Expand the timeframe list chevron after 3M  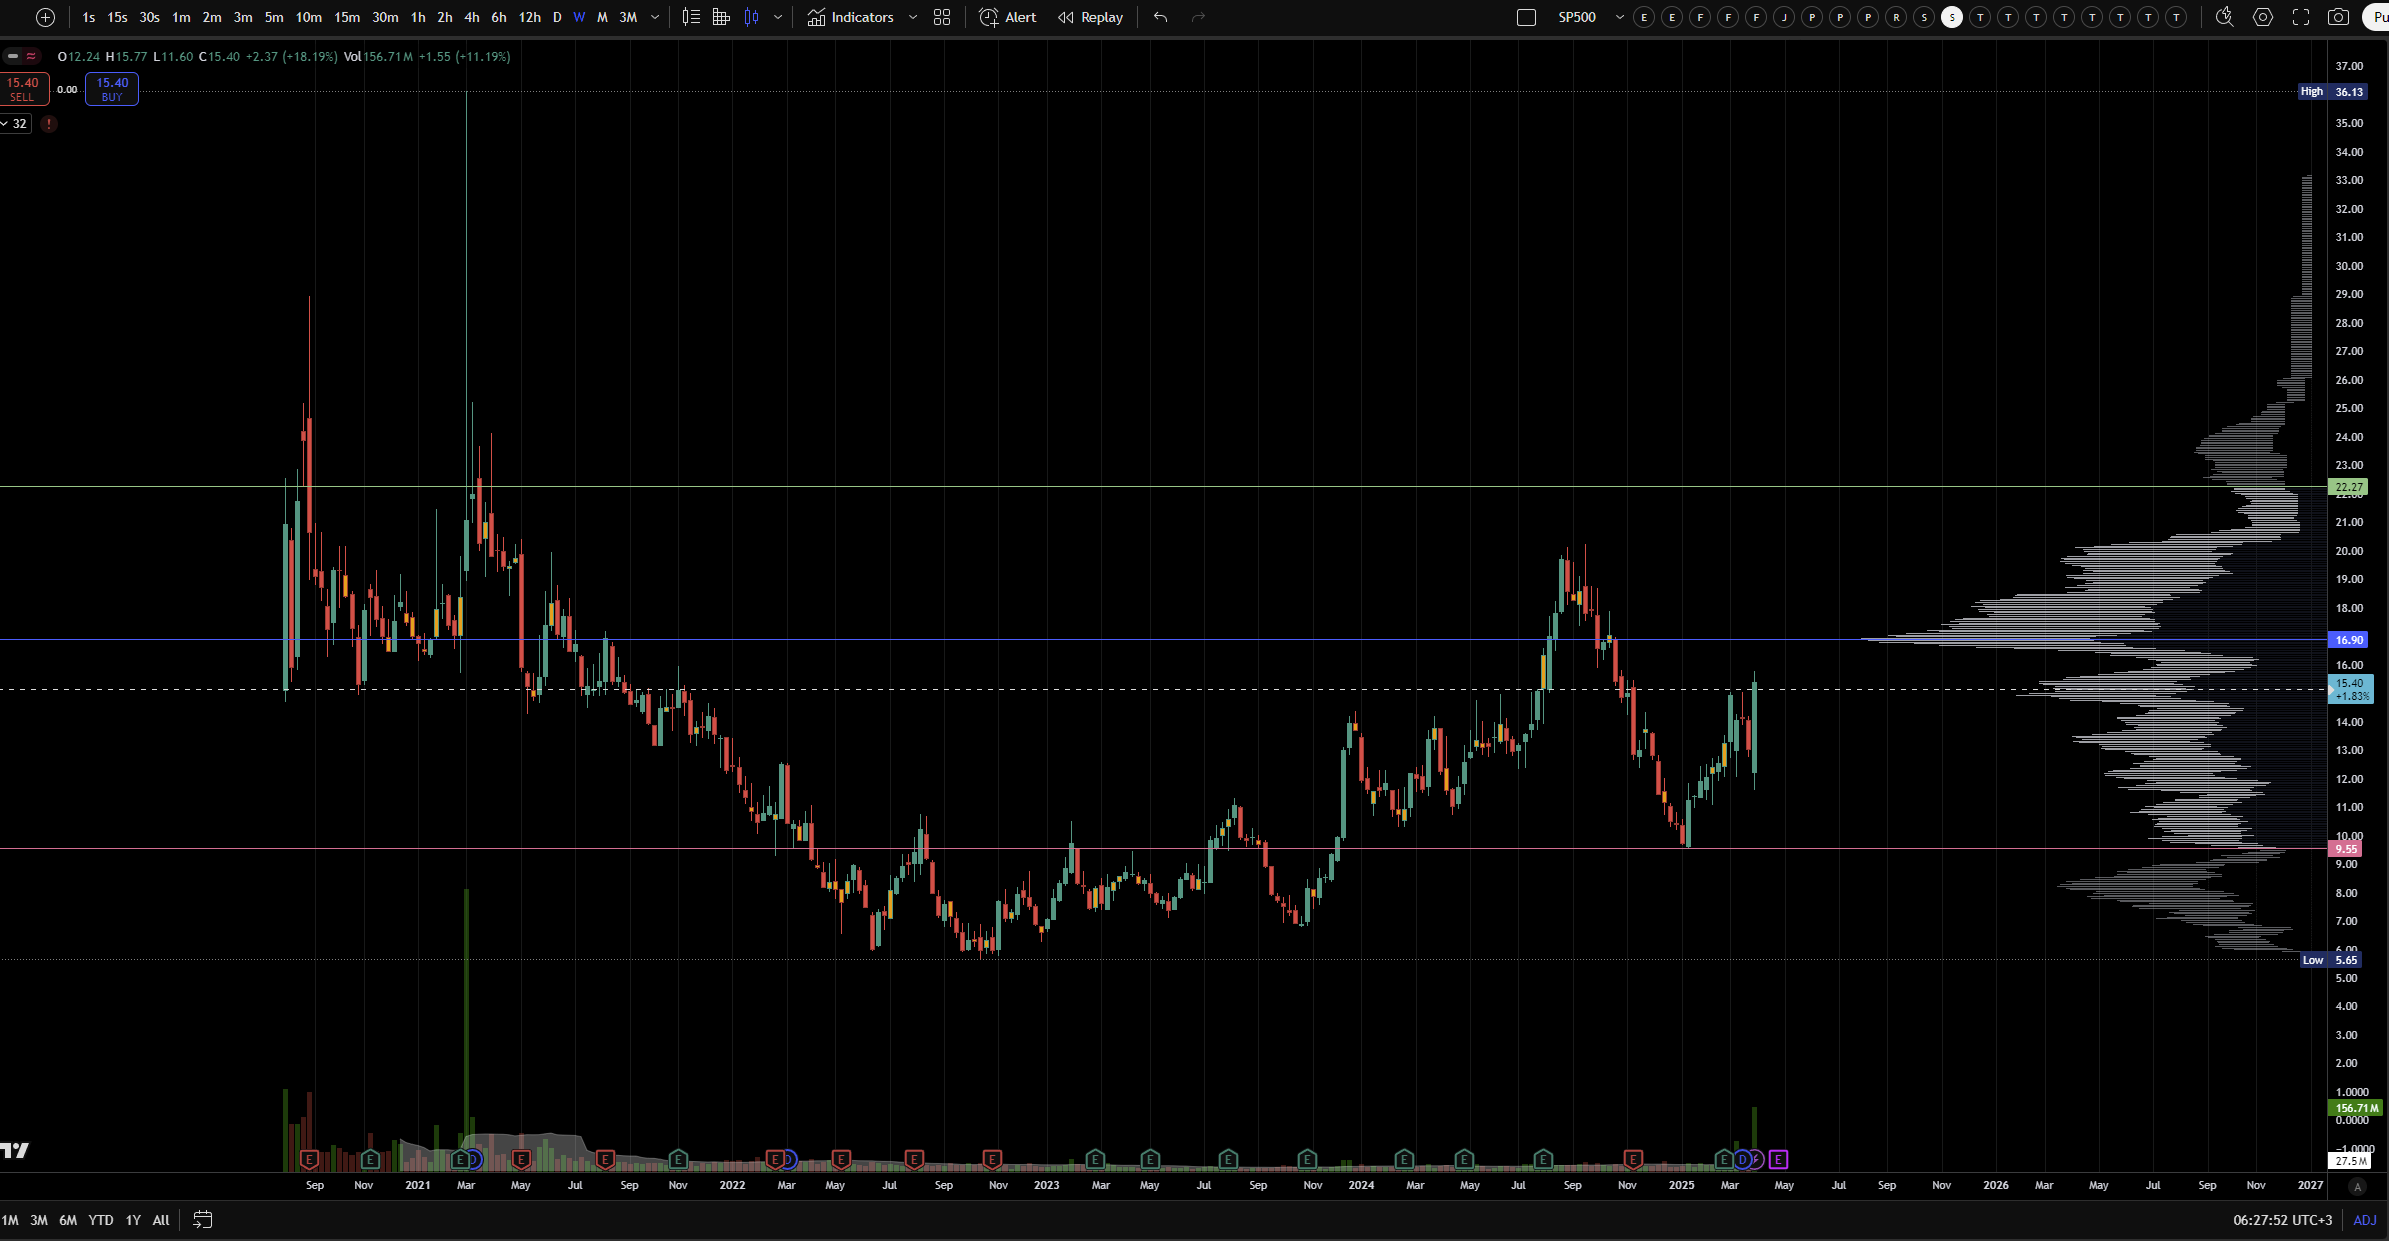pos(655,17)
